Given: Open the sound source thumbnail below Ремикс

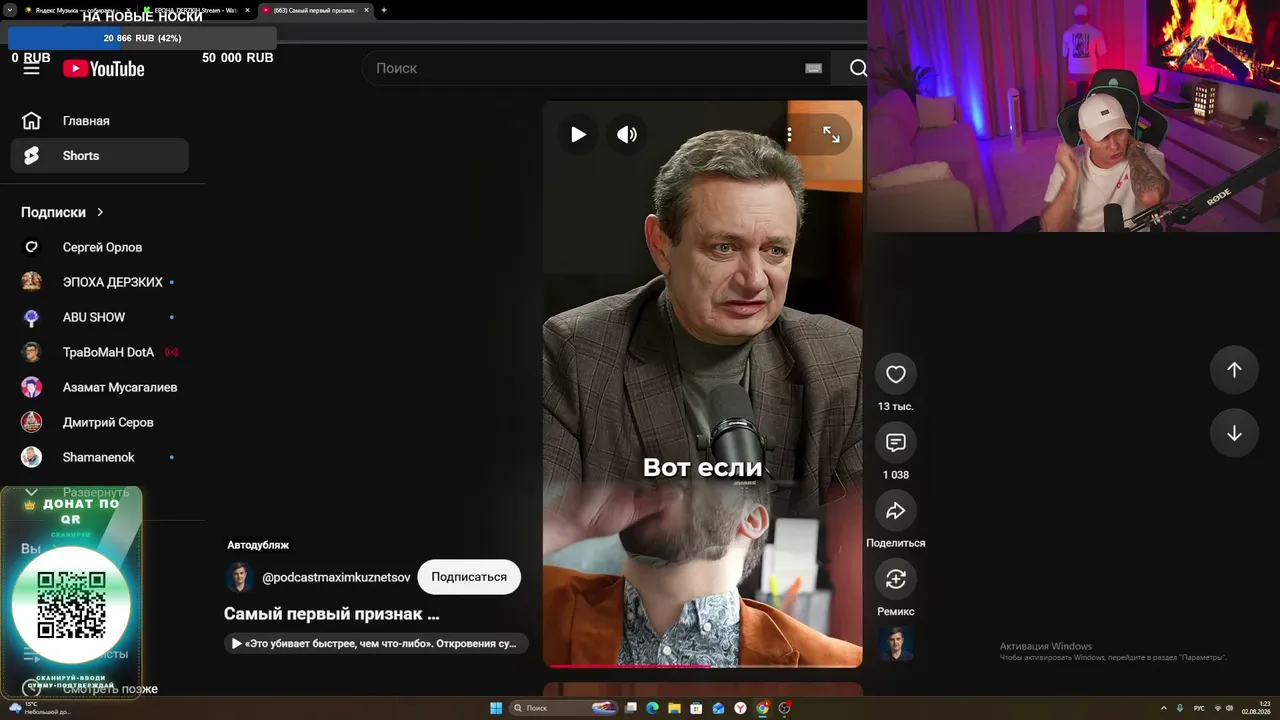Looking at the screenshot, I should 896,645.
